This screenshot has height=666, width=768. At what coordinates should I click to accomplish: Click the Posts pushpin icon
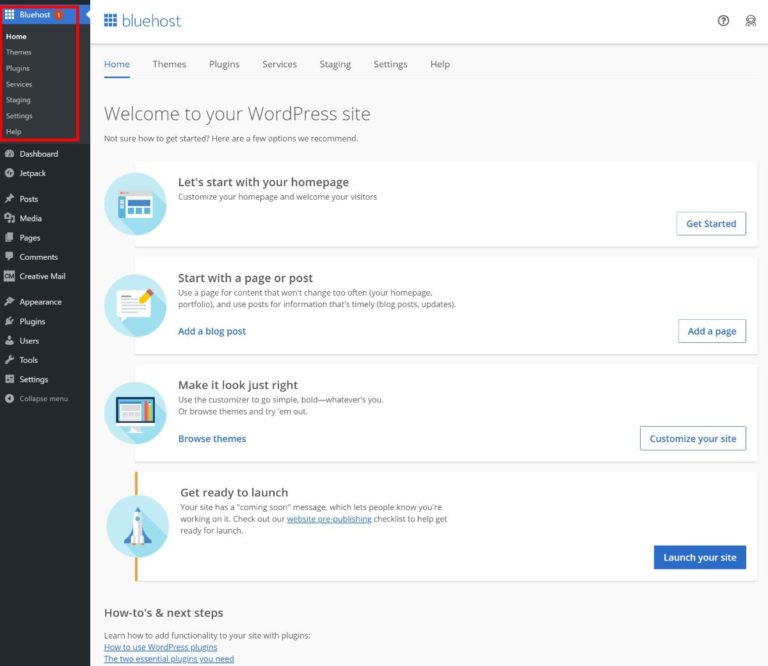point(9,199)
